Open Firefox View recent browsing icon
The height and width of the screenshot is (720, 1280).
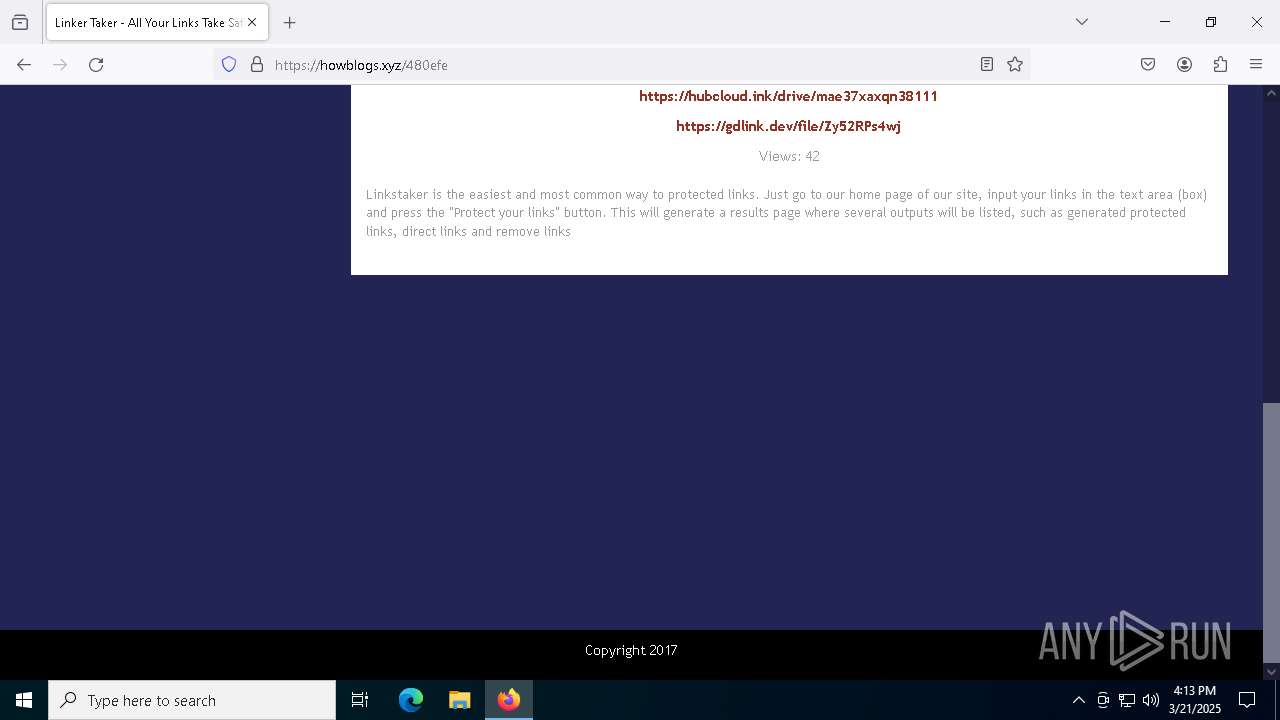[20, 22]
